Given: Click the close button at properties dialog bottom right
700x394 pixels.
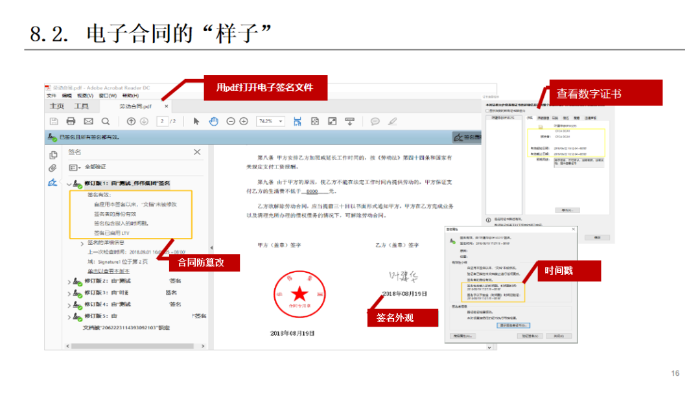Looking at the screenshot, I should pyautogui.click(x=559, y=336).
